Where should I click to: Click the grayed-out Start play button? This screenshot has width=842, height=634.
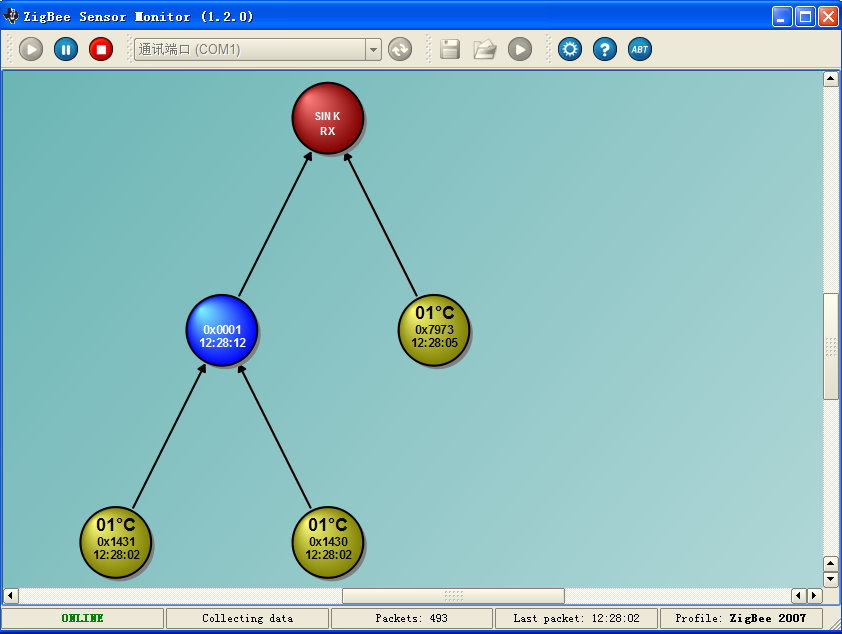pos(31,49)
